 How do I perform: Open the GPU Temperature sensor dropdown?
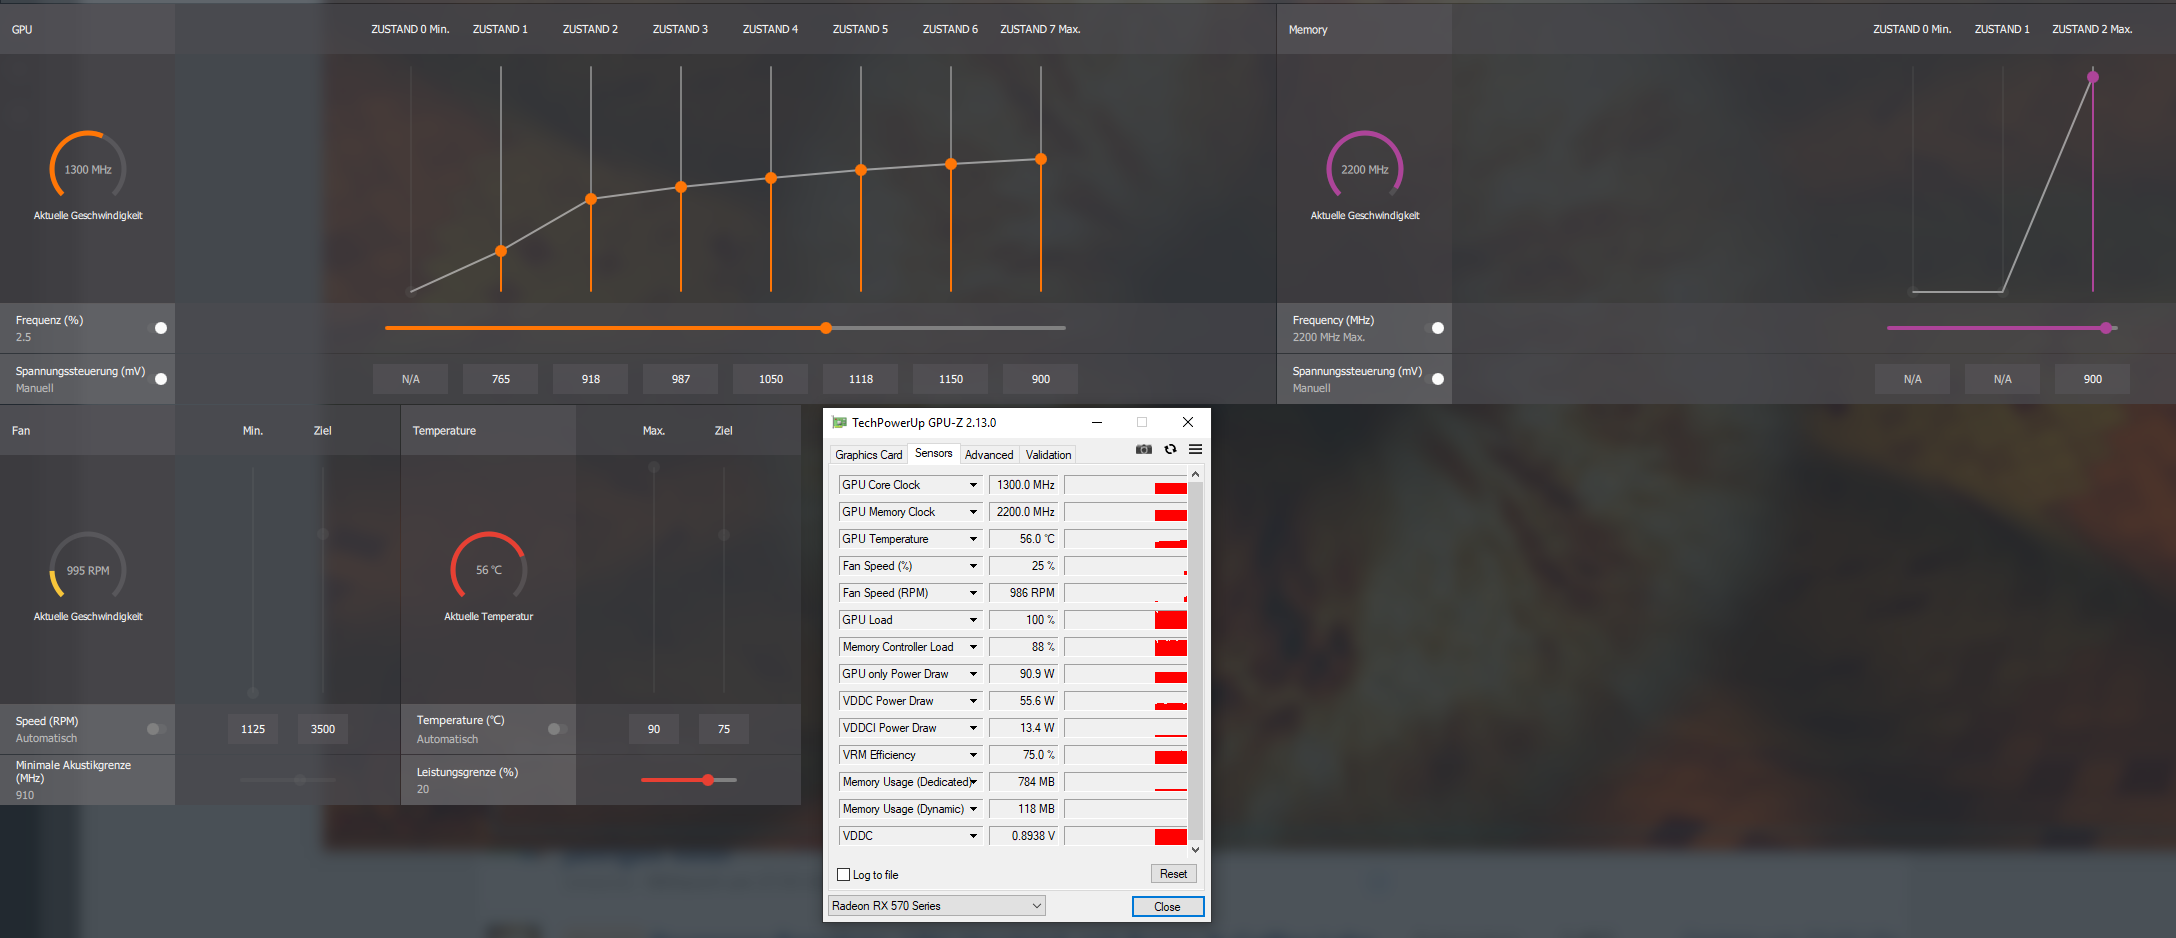click(973, 539)
